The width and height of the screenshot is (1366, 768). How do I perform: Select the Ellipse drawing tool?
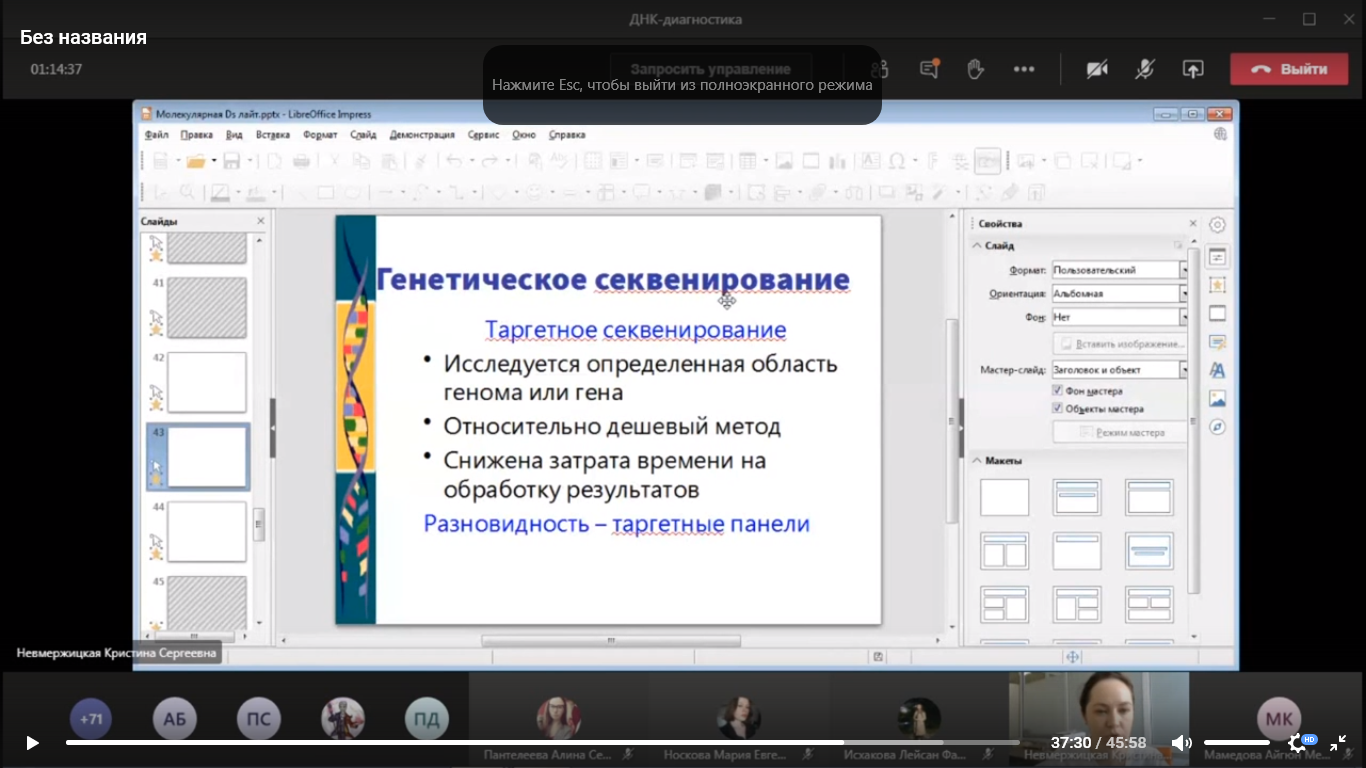352,192
